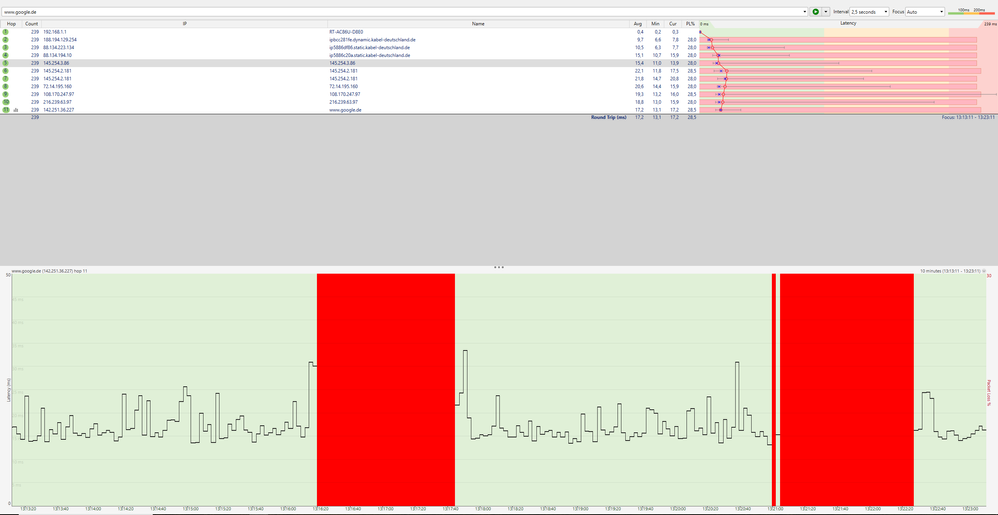Select the 142.251.36.227 IP cell
Viewport: 998px width, 515px height.
(59, 109)
